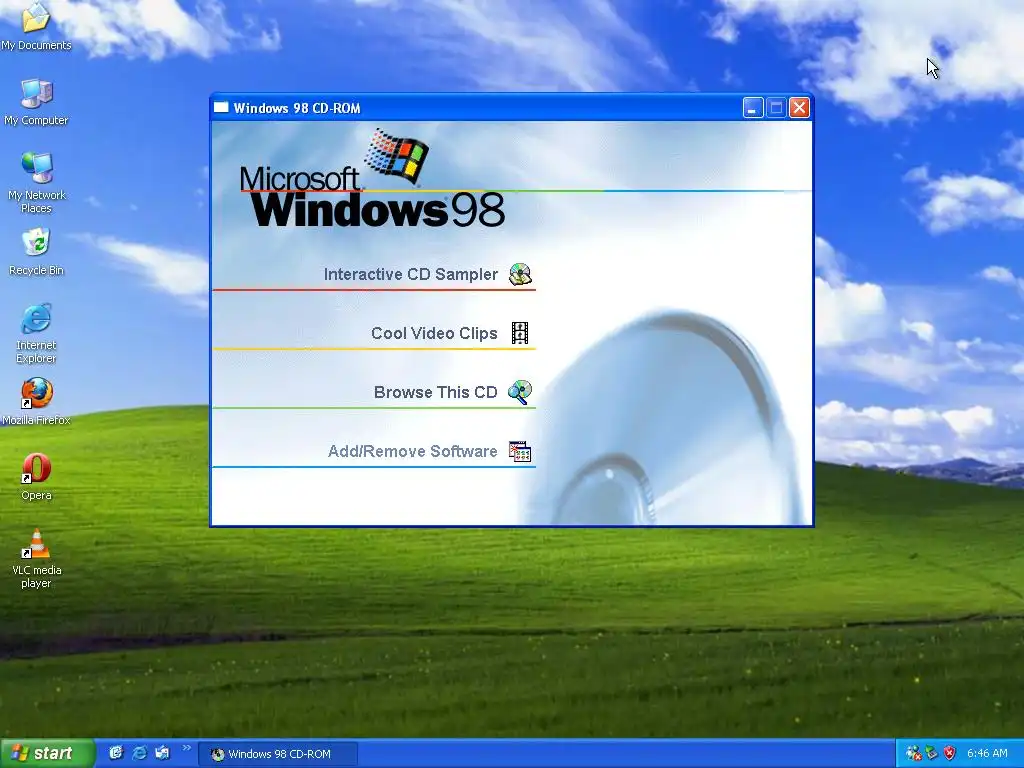Select the Internet Explorer desktop icon
Image resolution: width=1024 pixels, height=768 pixels.
tap(36, 333)
